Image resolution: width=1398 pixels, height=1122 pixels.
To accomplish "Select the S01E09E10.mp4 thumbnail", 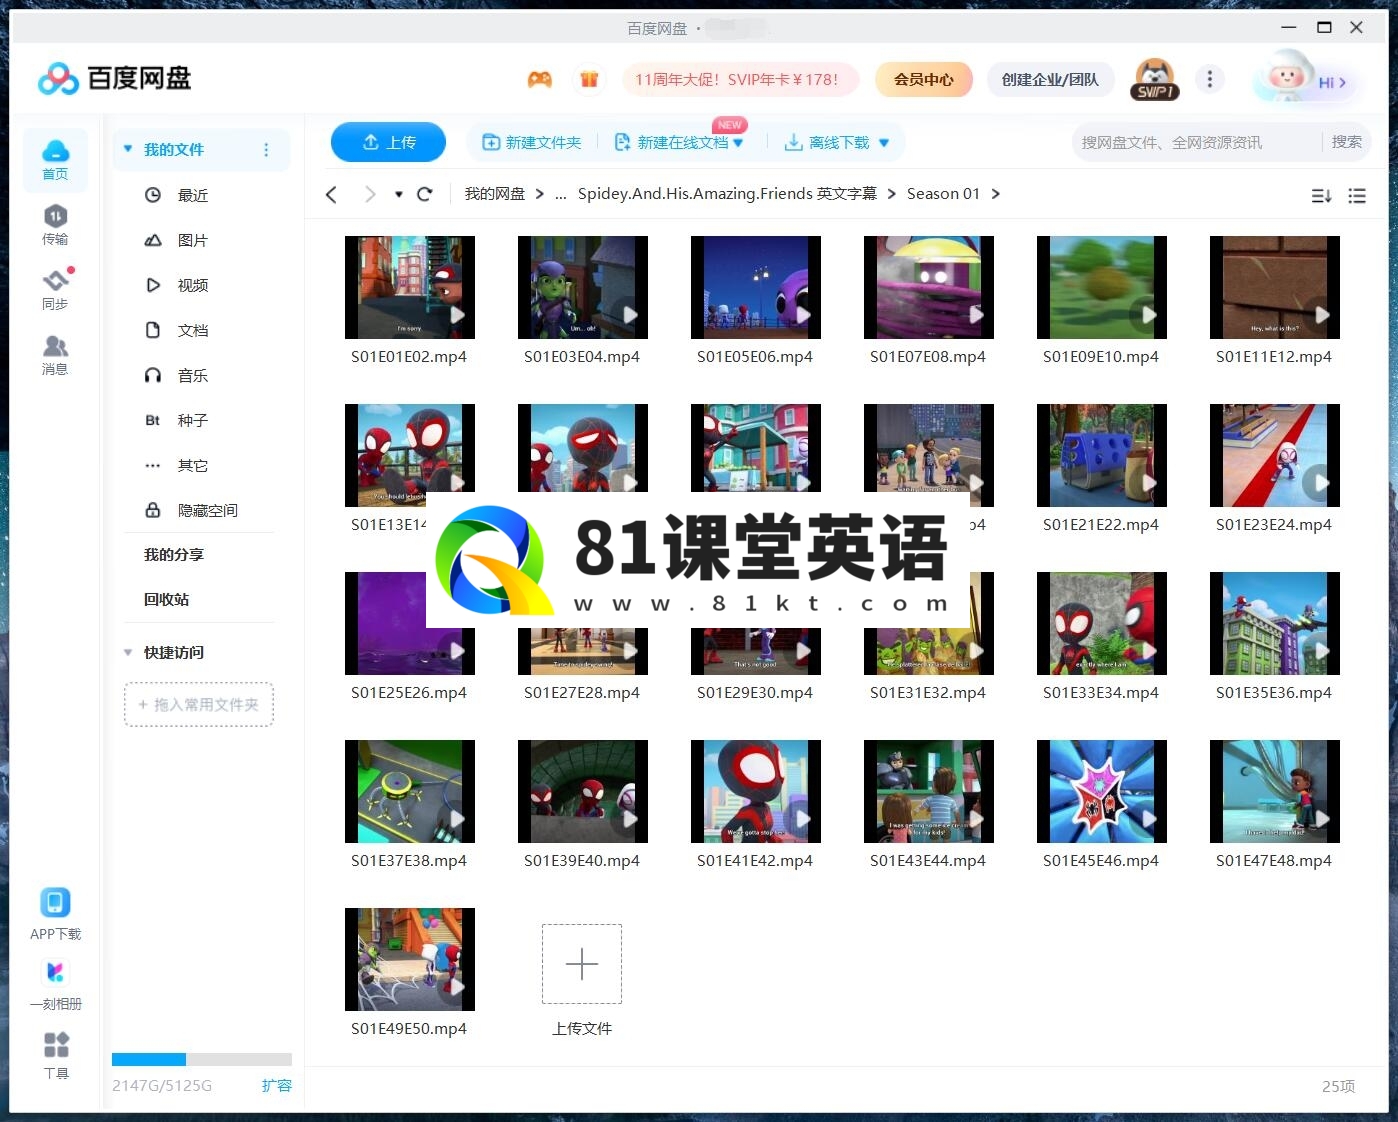I will pyautogui.click(x=1102, y=287).
